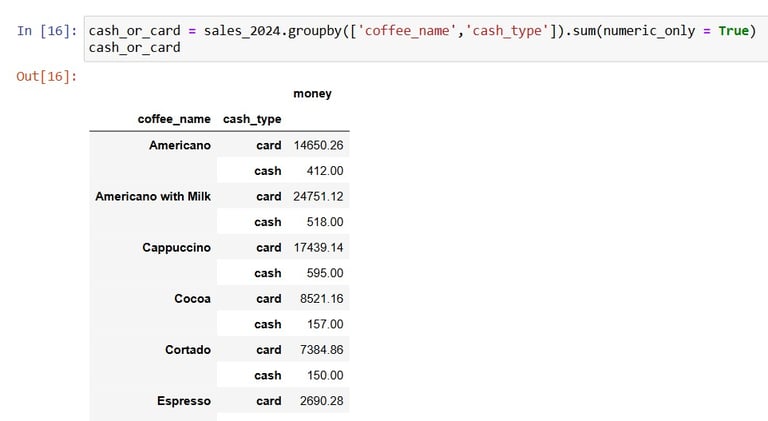The width and height of the screenshot is (768, 421).
Task: Select the Cortado row label
Action: pyautogui.click(x=188, y=350)
